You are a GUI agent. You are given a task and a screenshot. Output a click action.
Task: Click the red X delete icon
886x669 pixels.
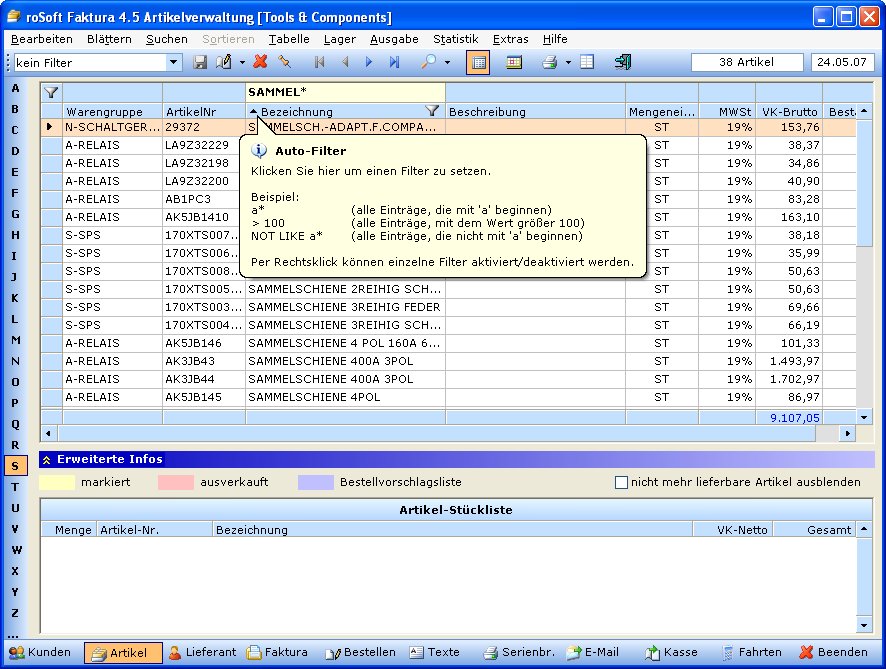260,62
